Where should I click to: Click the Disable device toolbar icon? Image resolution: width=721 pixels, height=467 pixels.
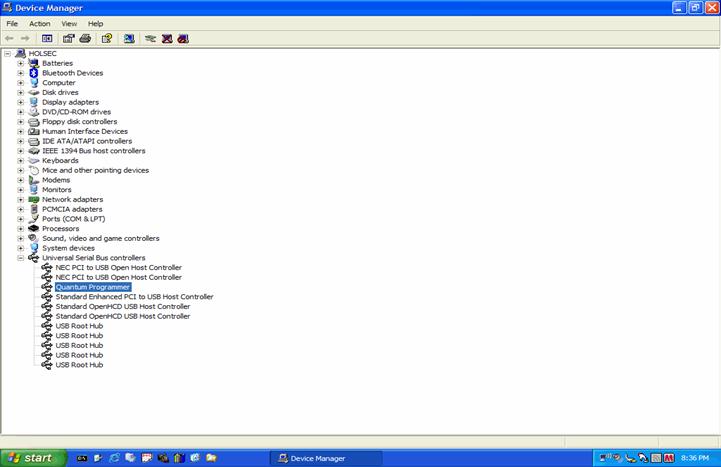[183, 39]
